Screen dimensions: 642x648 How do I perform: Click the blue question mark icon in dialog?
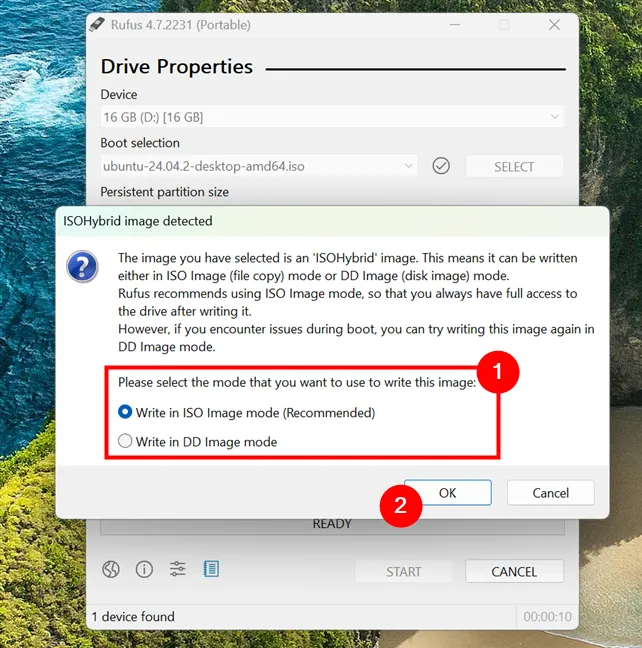click(x=82, y=267)
